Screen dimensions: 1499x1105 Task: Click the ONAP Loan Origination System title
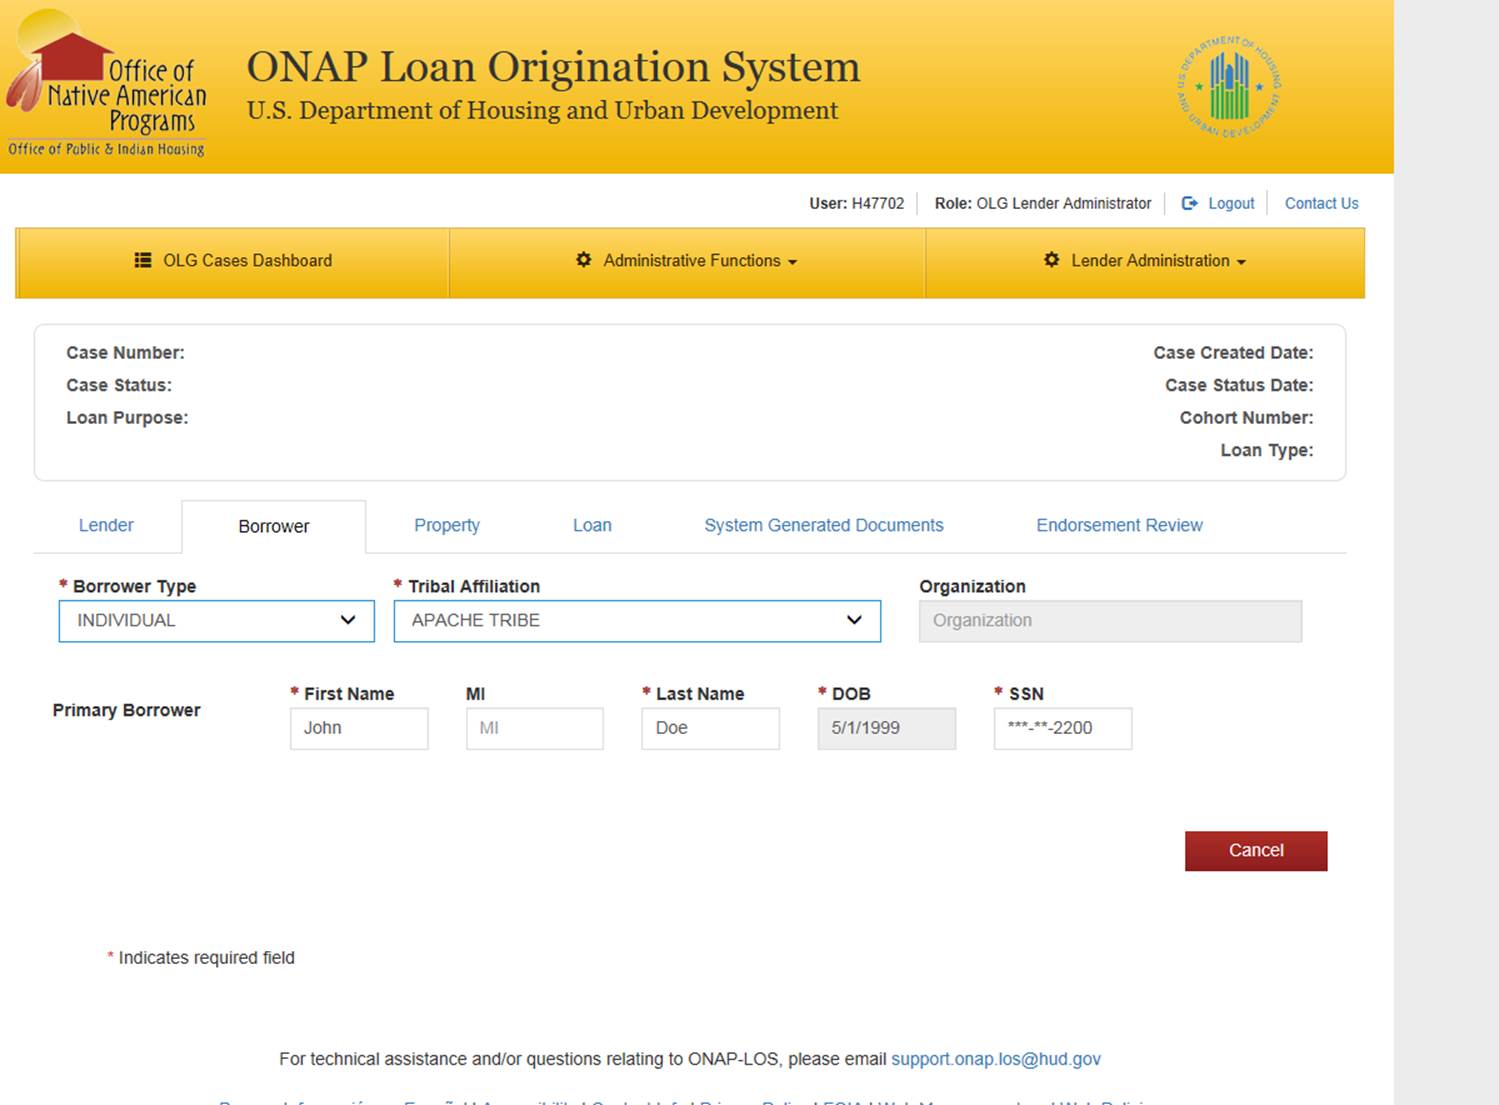point(553,67)
